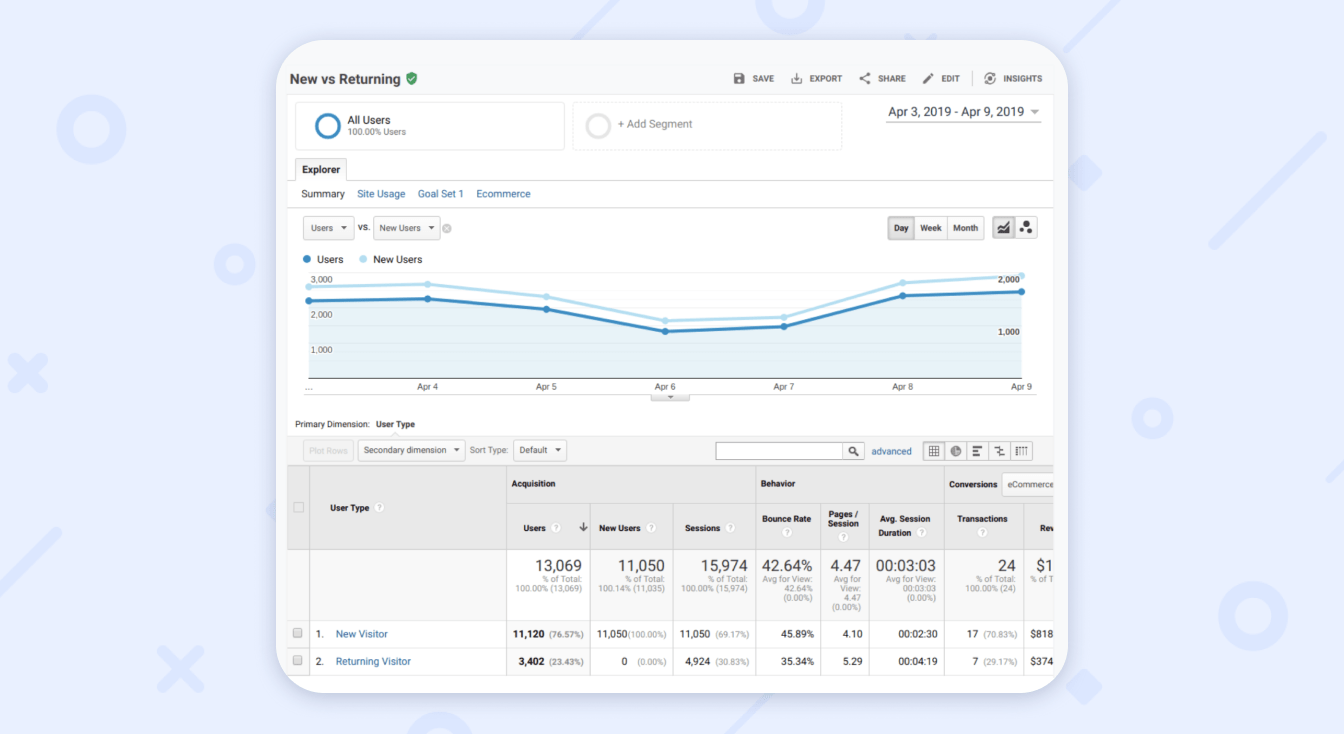Select the comparison table view

(998, 451)
